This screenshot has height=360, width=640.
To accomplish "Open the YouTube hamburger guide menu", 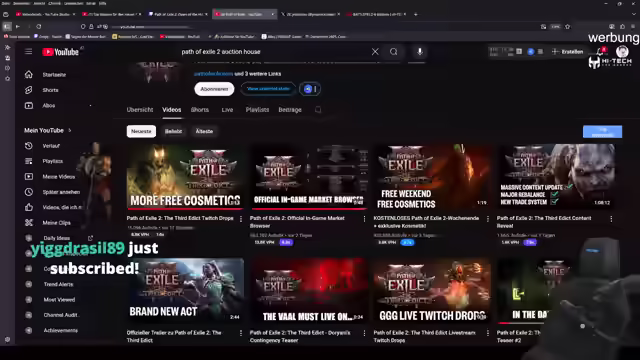I will click(x=28, y=51).
